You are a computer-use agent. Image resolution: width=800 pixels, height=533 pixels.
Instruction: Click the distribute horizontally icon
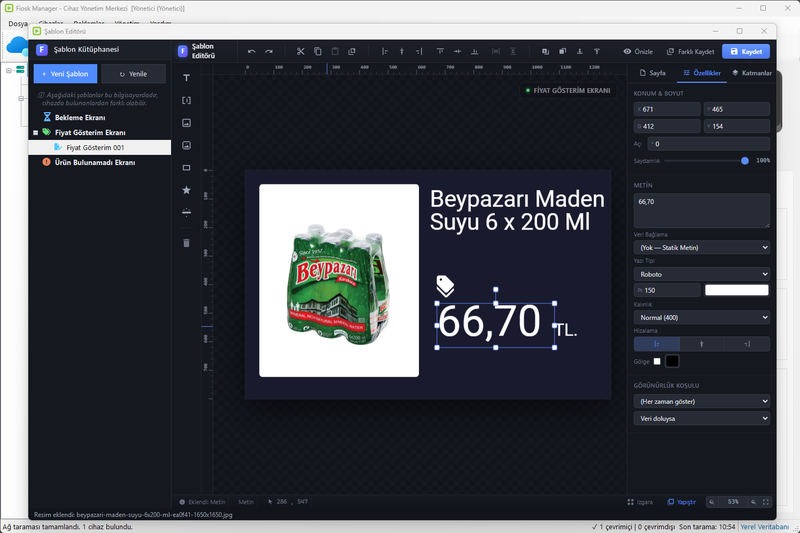coord(496,52)
